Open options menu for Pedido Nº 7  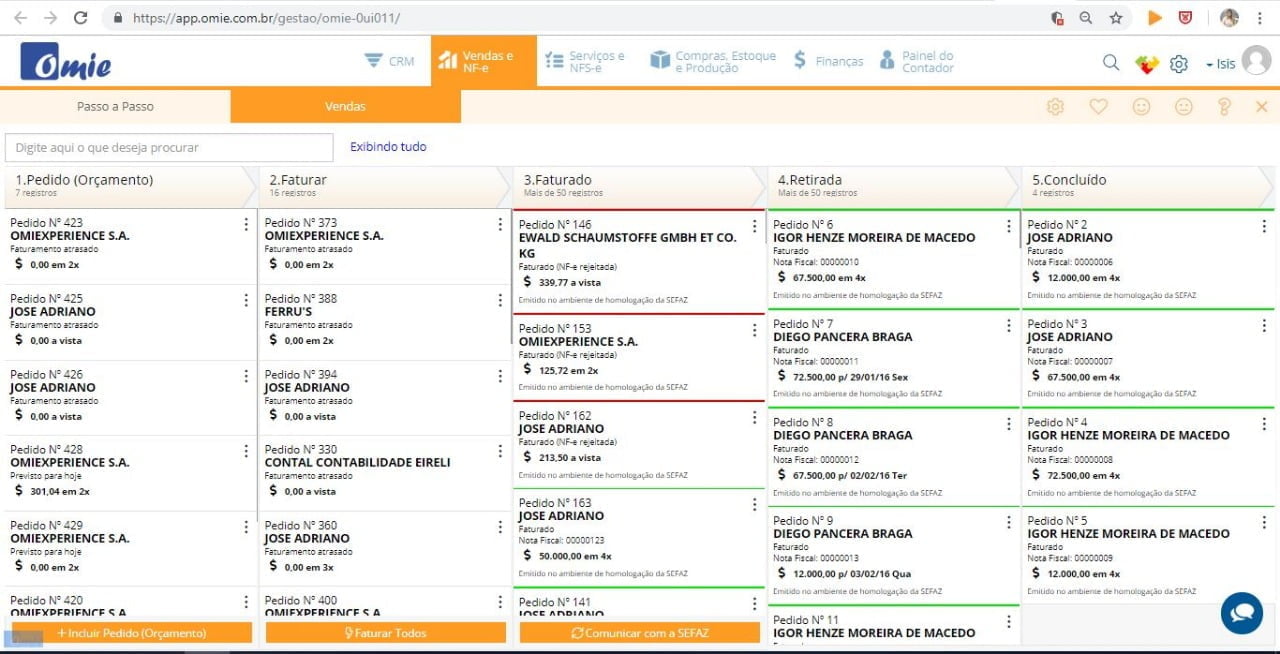(1008, 325)
